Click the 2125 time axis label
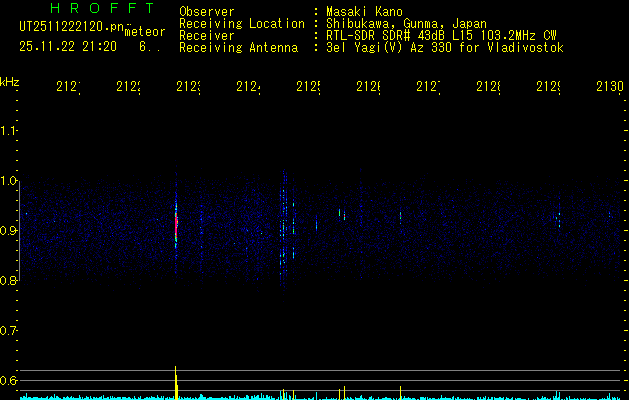Image resolution: width=629 pixels, height=400 pixels. [x=308, y=87]
